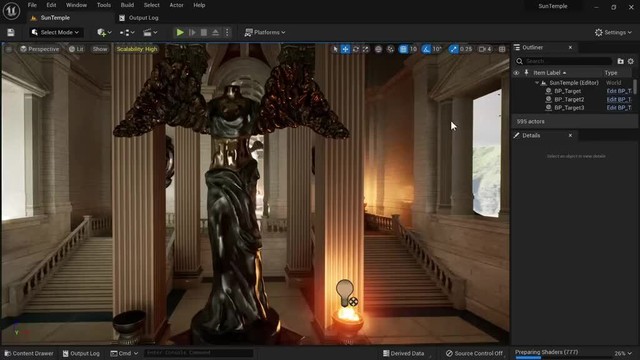The height and width of the screenshot is (360, 640).
Task: Click the console command input field
Action: (x=198, y=353)
